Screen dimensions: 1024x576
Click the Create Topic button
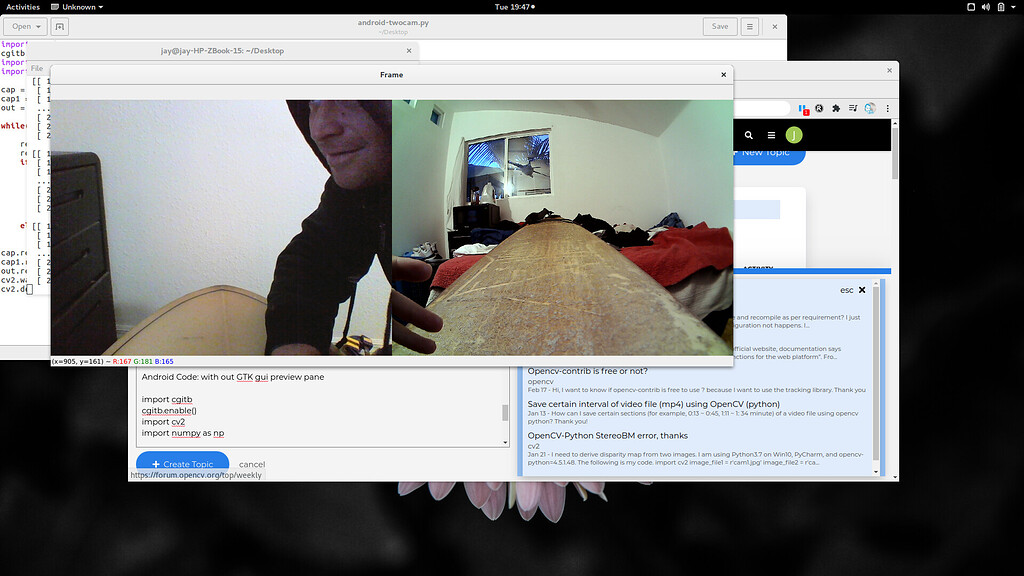(x=183, y=463)
